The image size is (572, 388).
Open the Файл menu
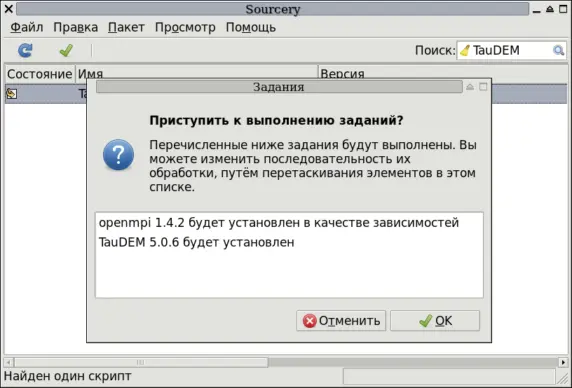click(x=27, y=27)
